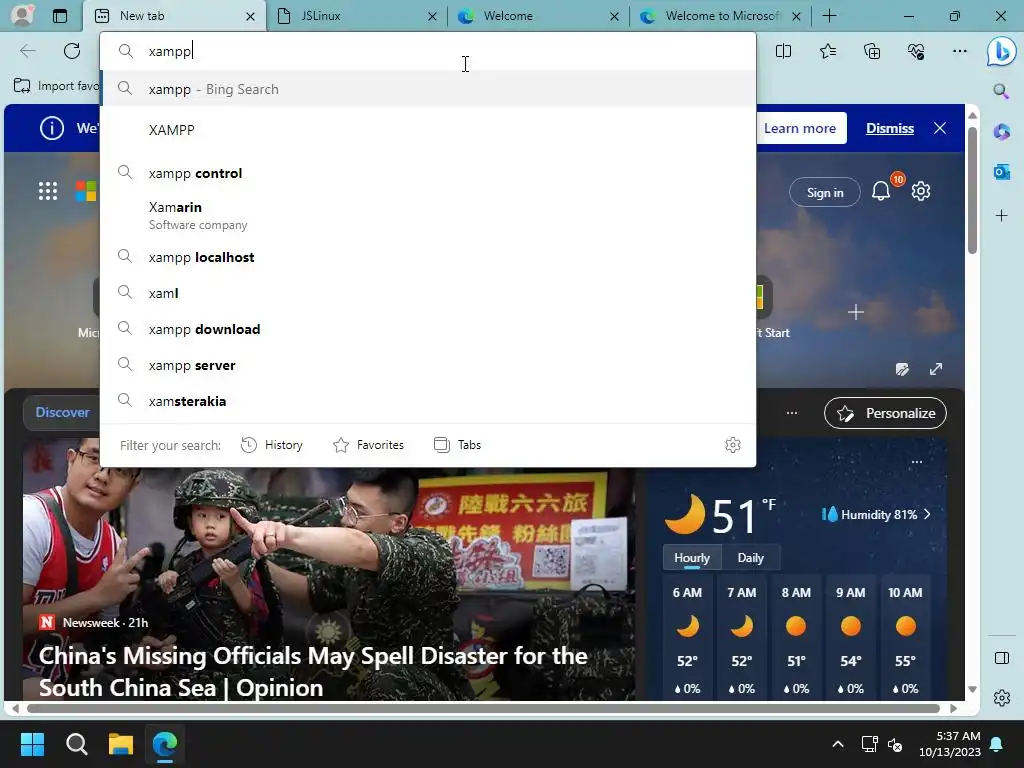Open weather card more options ellipsis

pos(916,462)
